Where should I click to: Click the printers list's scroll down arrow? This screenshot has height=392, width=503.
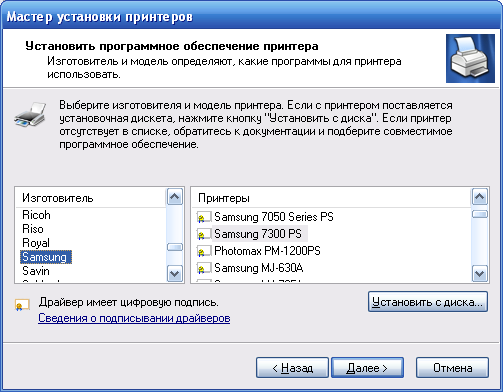coord(480,274)
